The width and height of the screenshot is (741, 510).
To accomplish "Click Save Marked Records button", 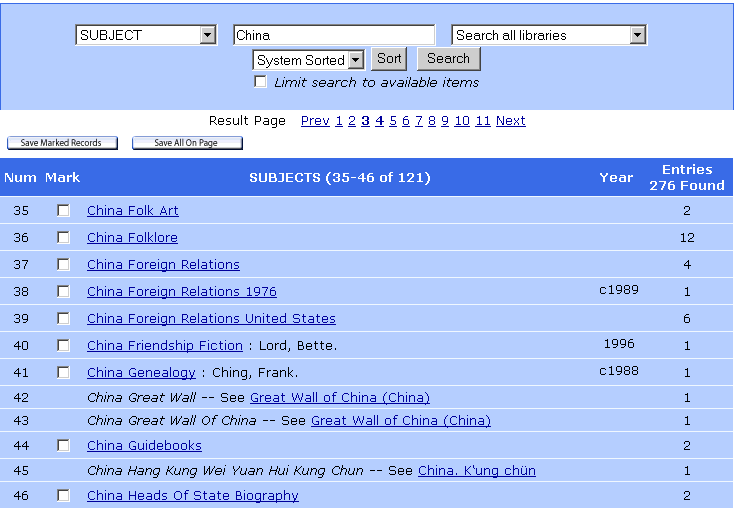I will (x=62, y=143).
